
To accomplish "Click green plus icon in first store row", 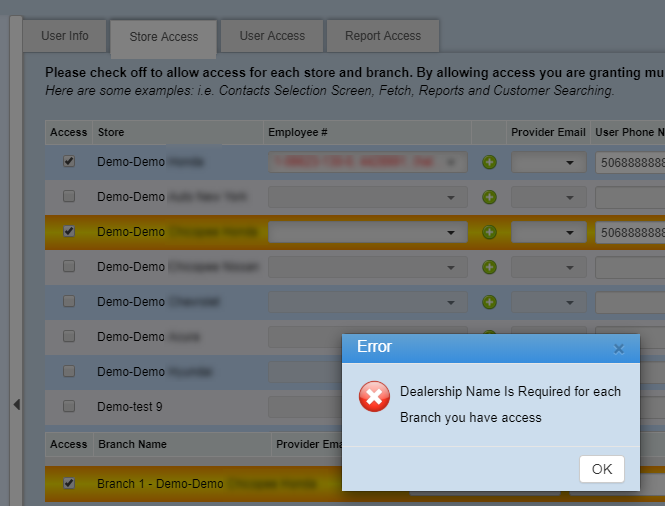I will click(489, 162).
